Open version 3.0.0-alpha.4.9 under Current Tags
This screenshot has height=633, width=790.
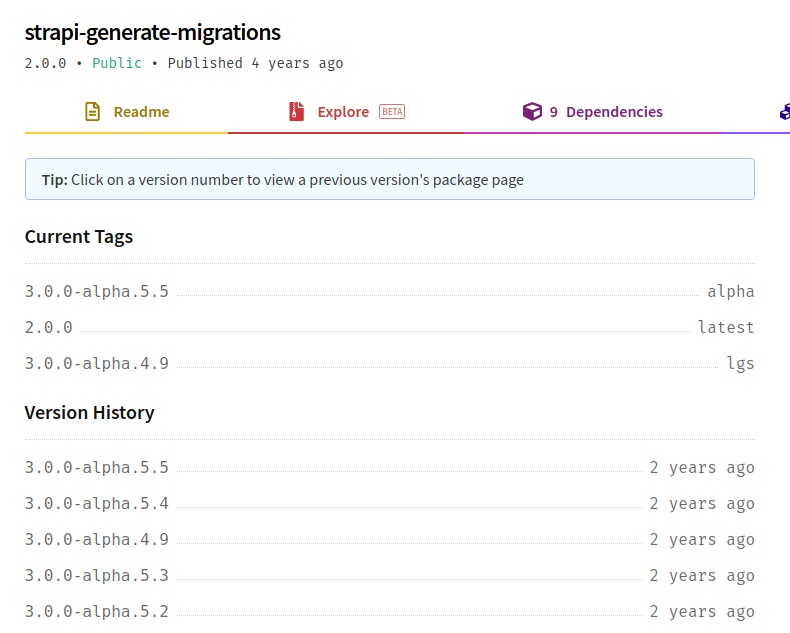97,363
